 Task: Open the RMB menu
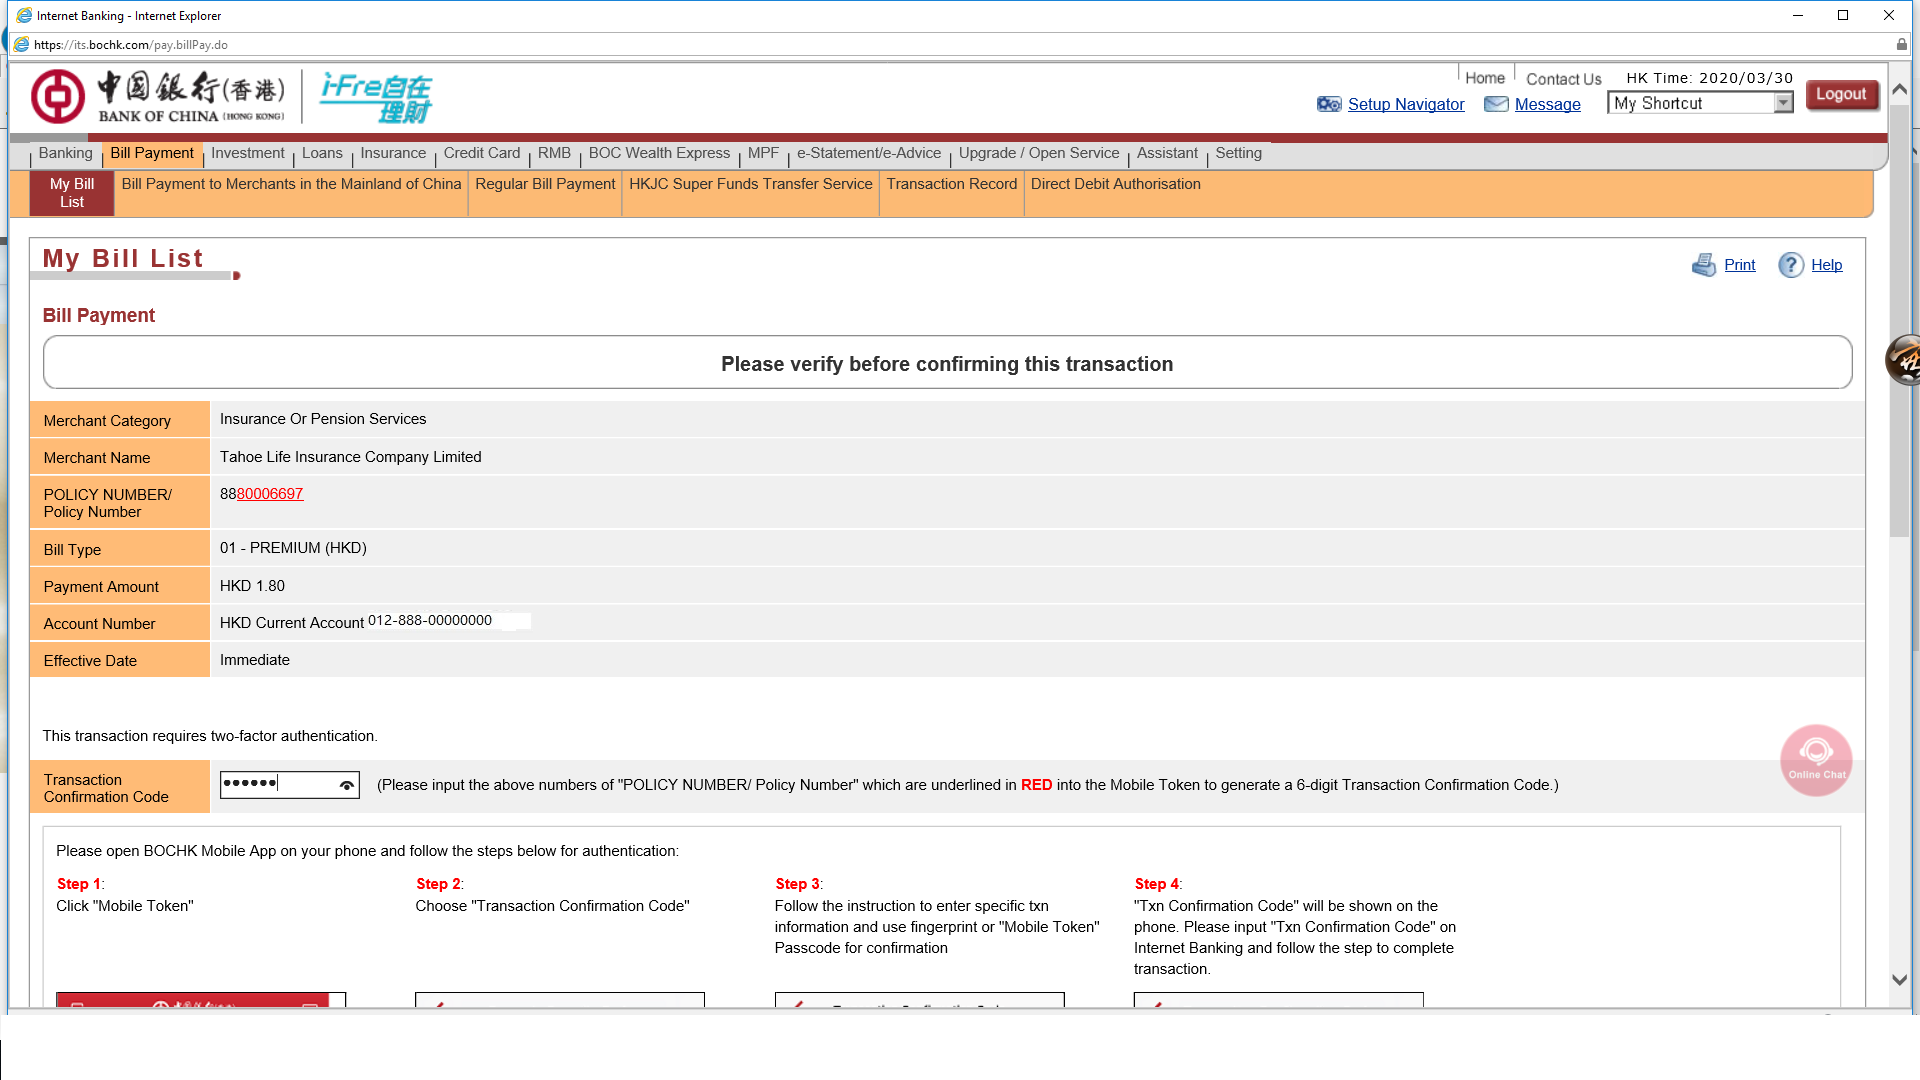click(x=554, y=153)
